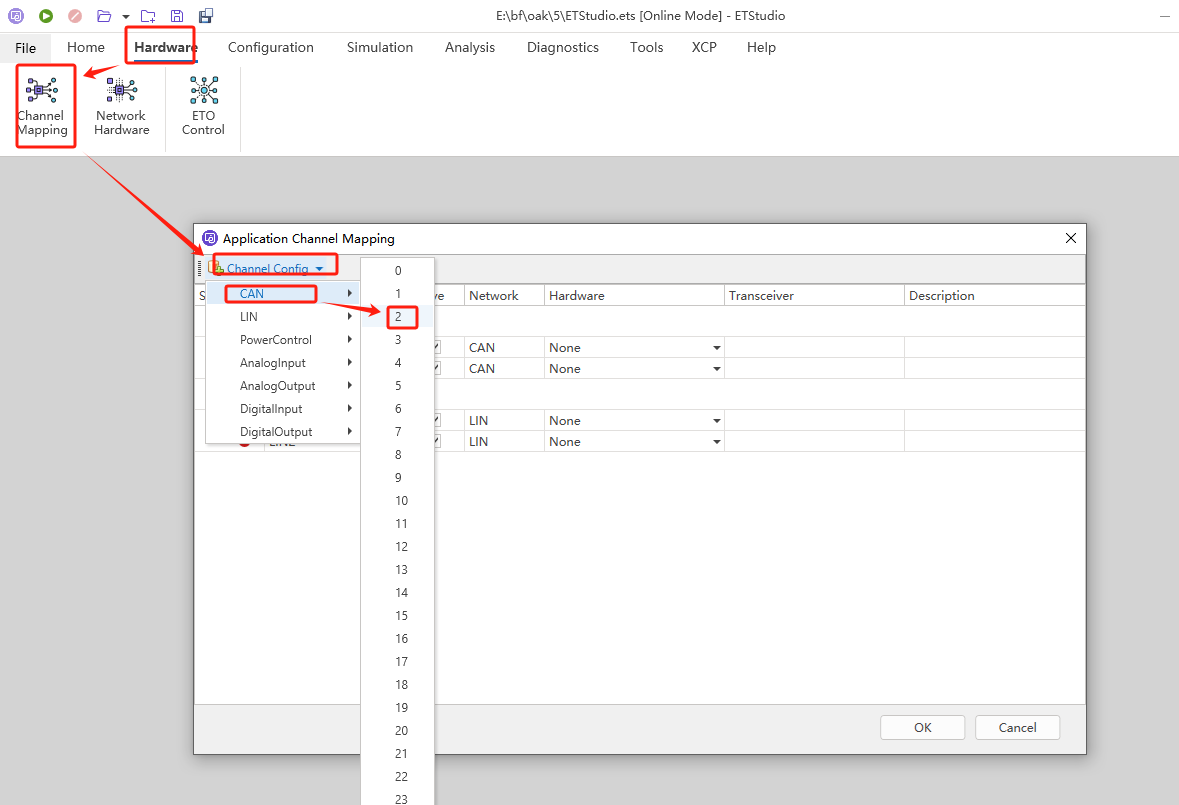Expand Hardware dropdown for first CAN row

716,348
